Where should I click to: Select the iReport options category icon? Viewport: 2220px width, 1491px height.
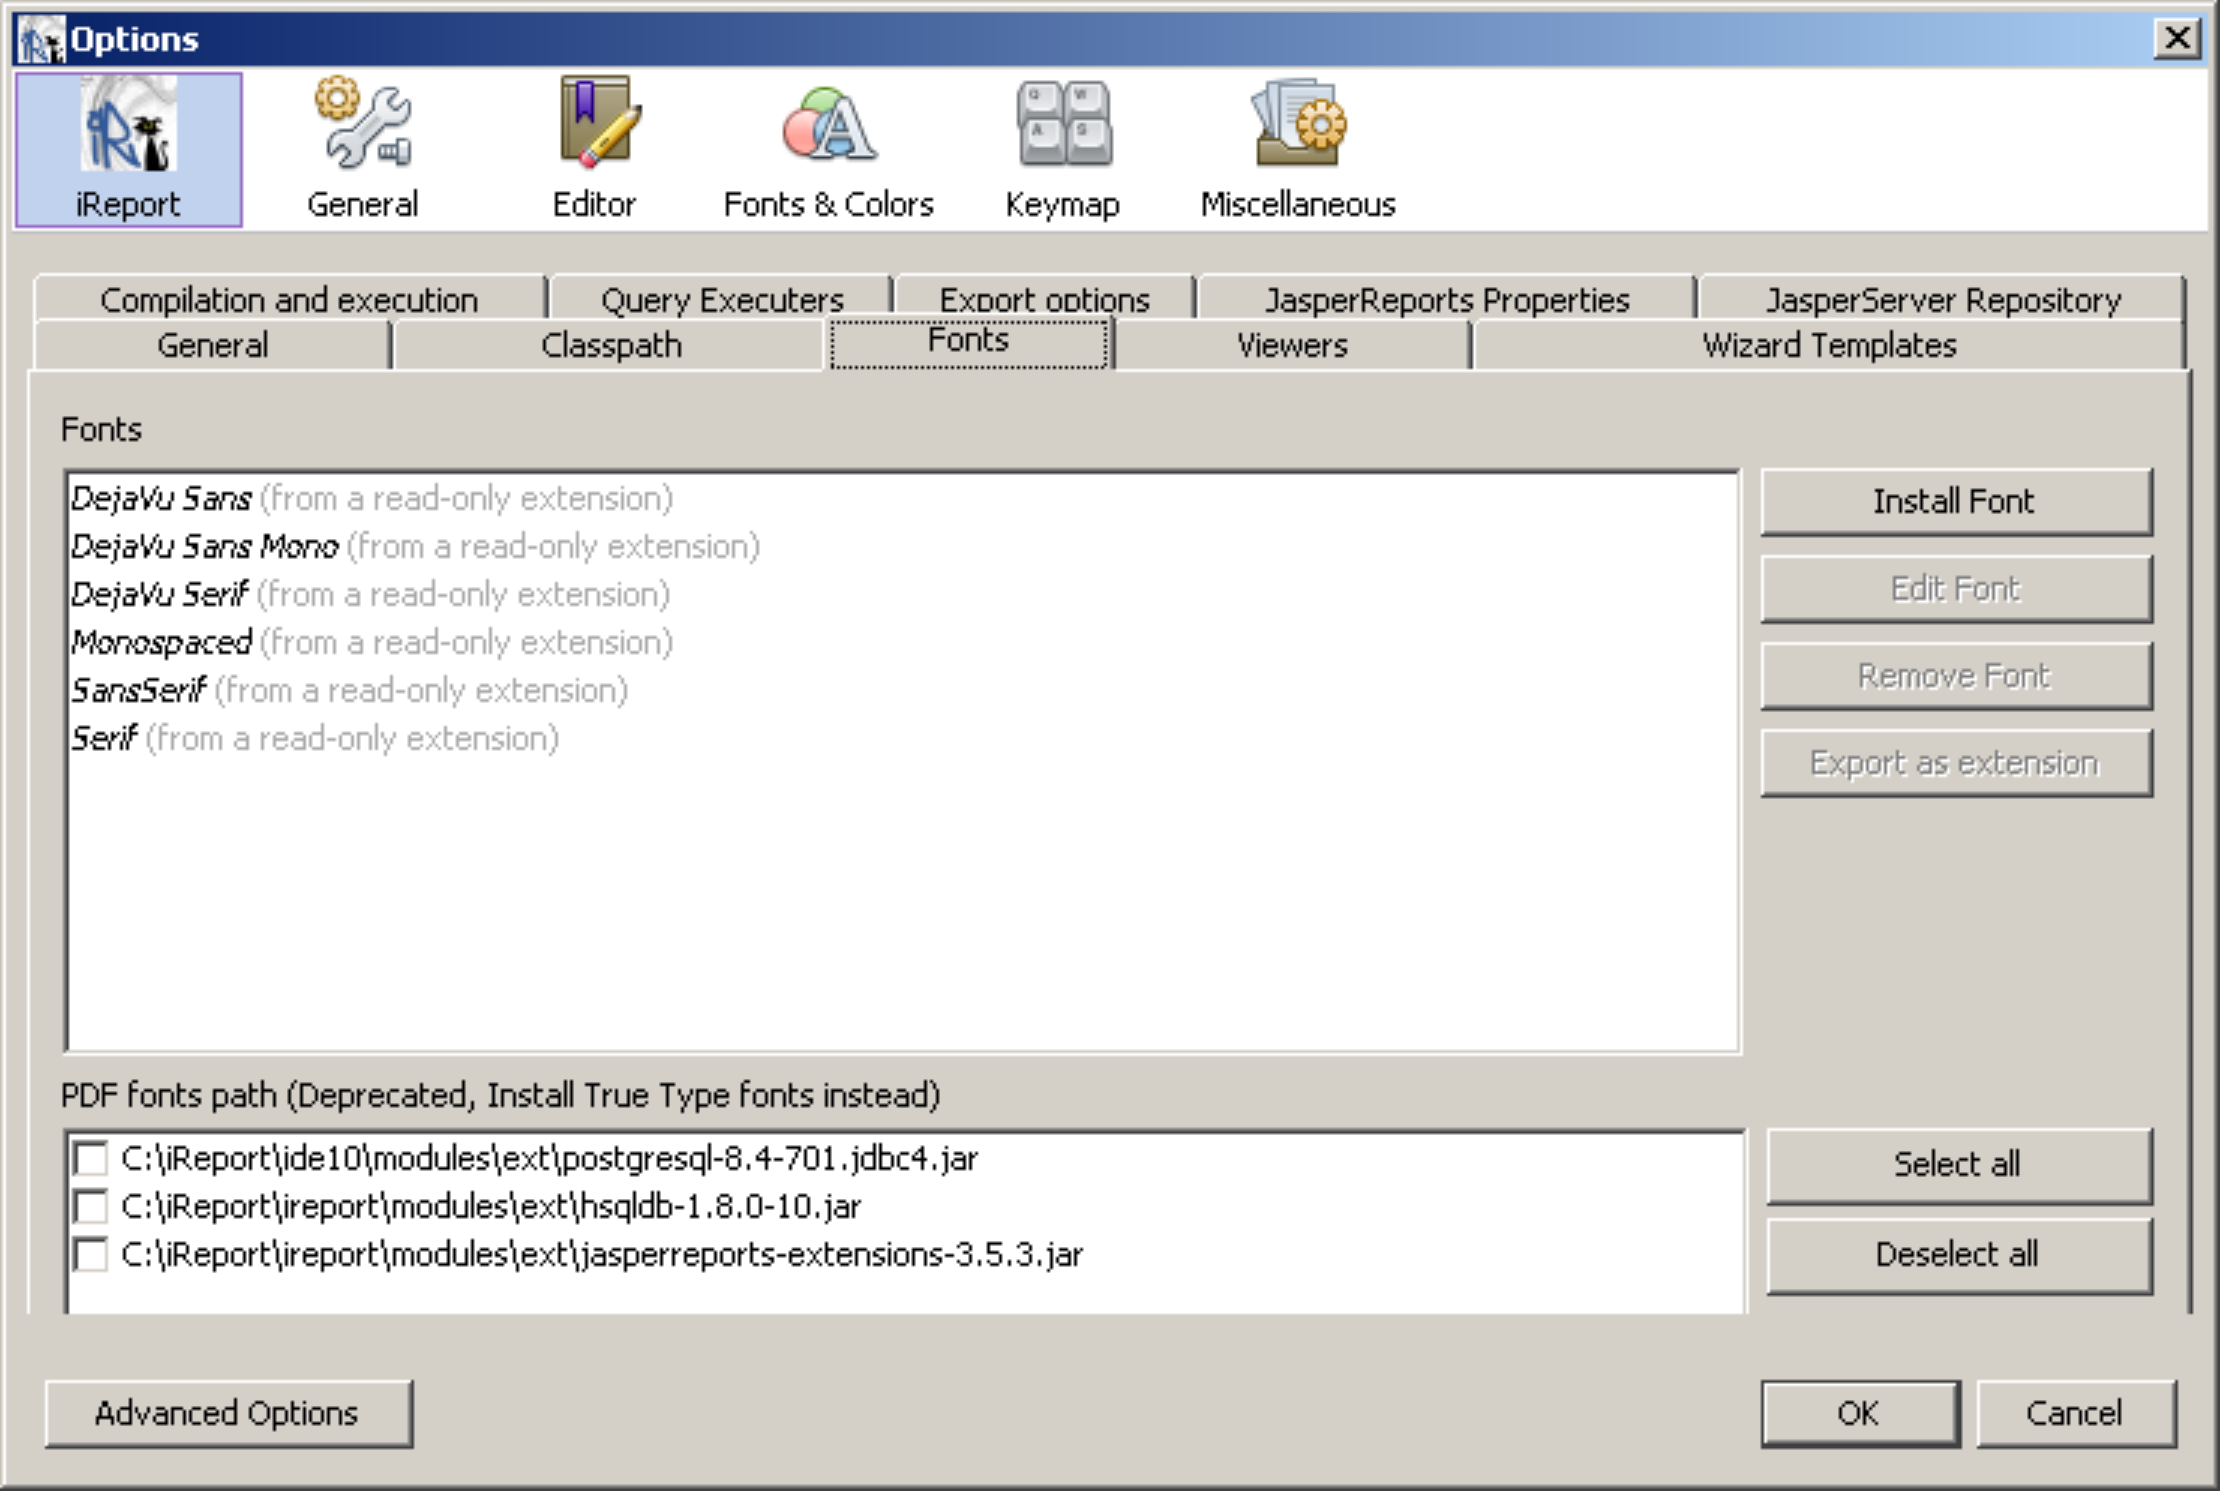pyautogui.click(x=128, y=150)
